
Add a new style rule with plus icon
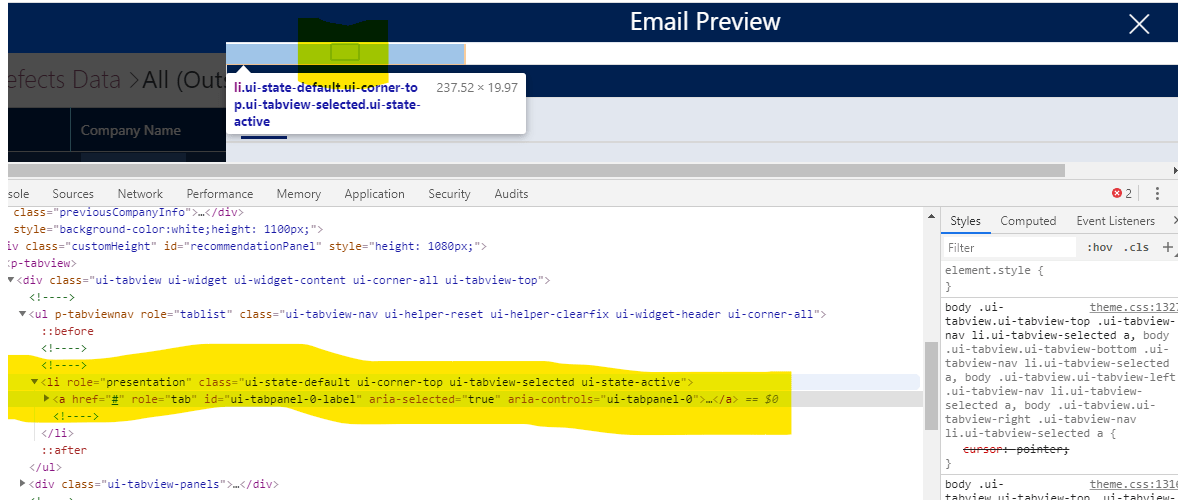1167,247
